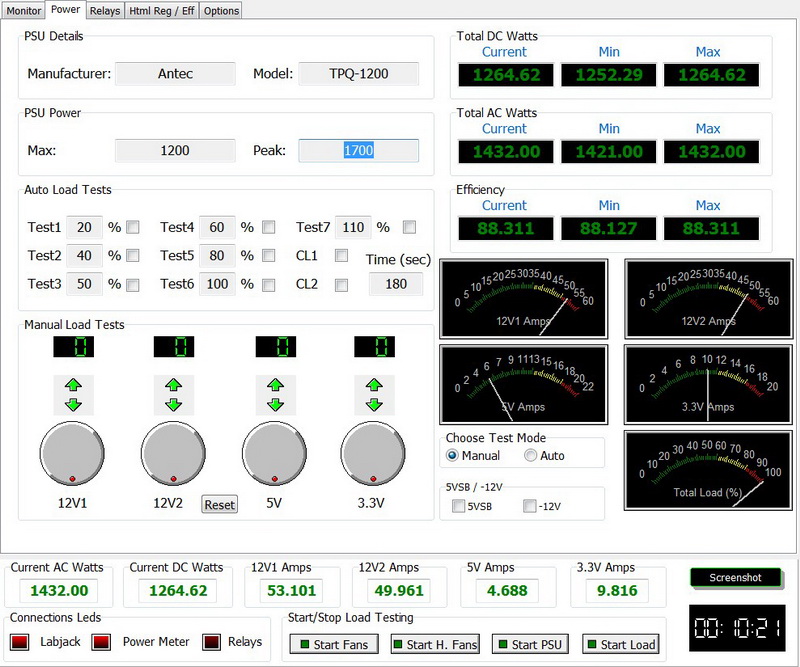Click the Labjack connection LED indicator
This screenshot has width=800, height=667.
(21, 642)
